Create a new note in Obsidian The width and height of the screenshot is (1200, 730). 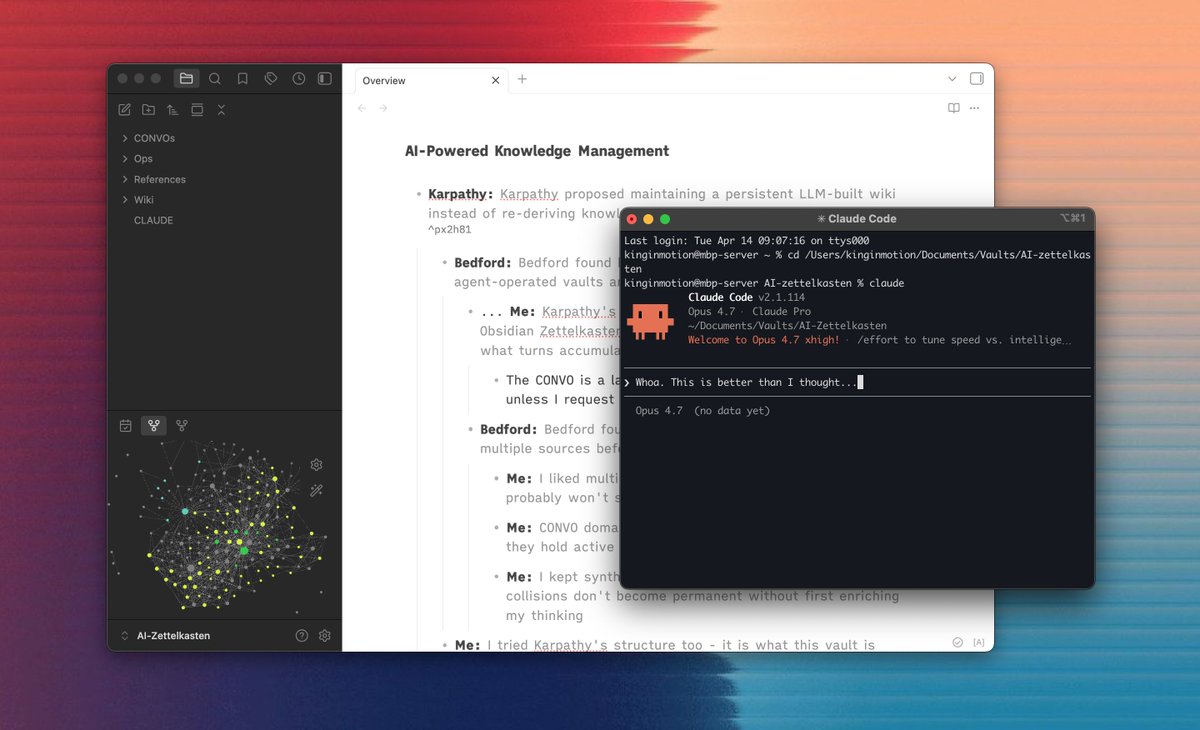(x=125, y=109)
